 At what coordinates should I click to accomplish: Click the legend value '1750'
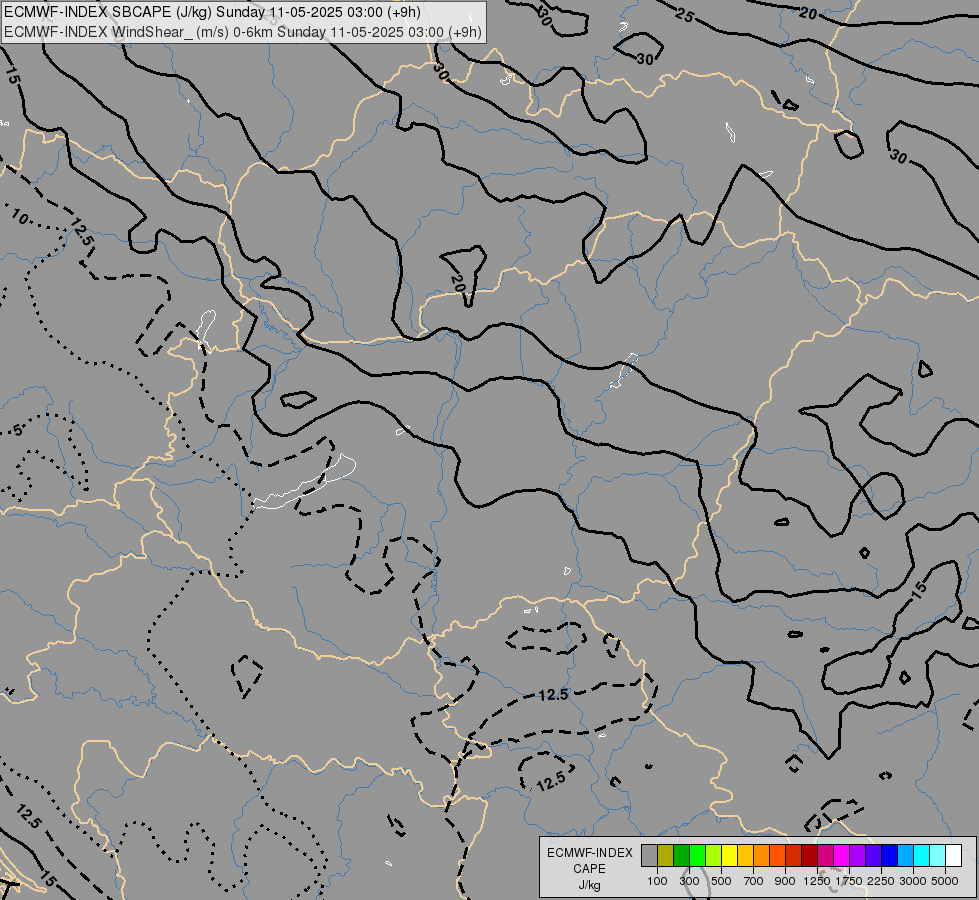pos(849,881)
